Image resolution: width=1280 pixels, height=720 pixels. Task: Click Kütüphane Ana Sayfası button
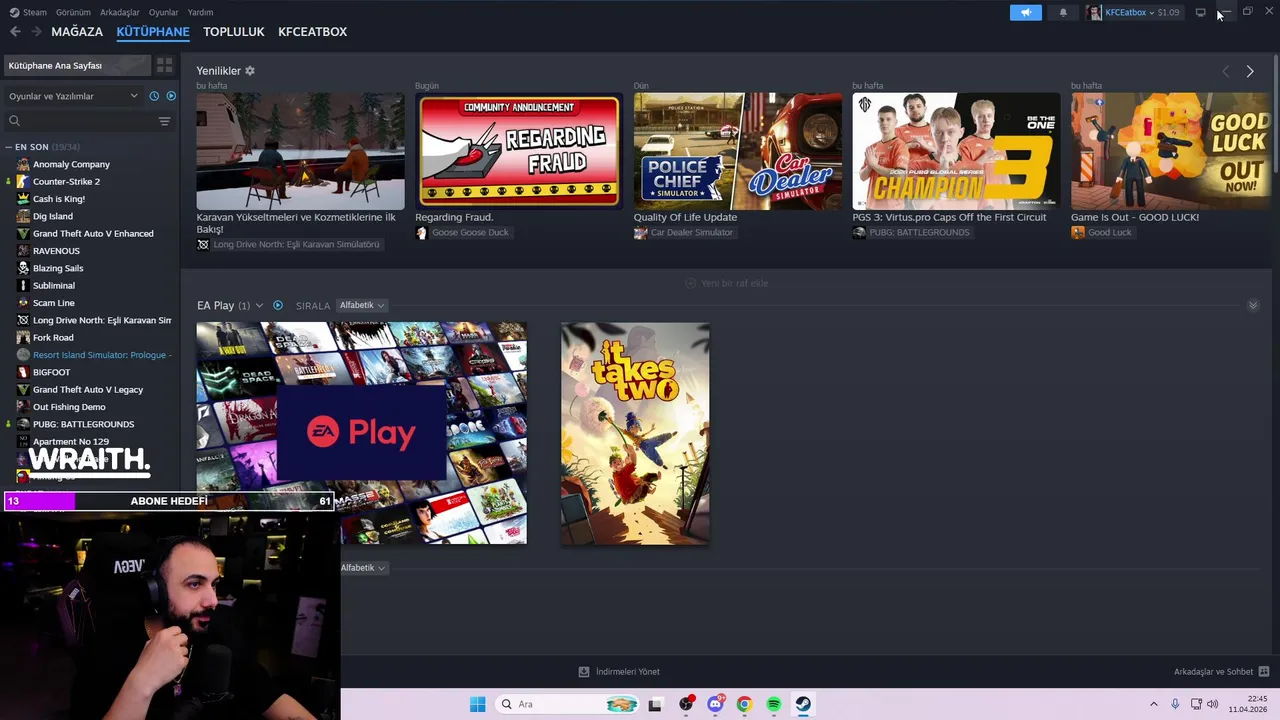(76, 65)
